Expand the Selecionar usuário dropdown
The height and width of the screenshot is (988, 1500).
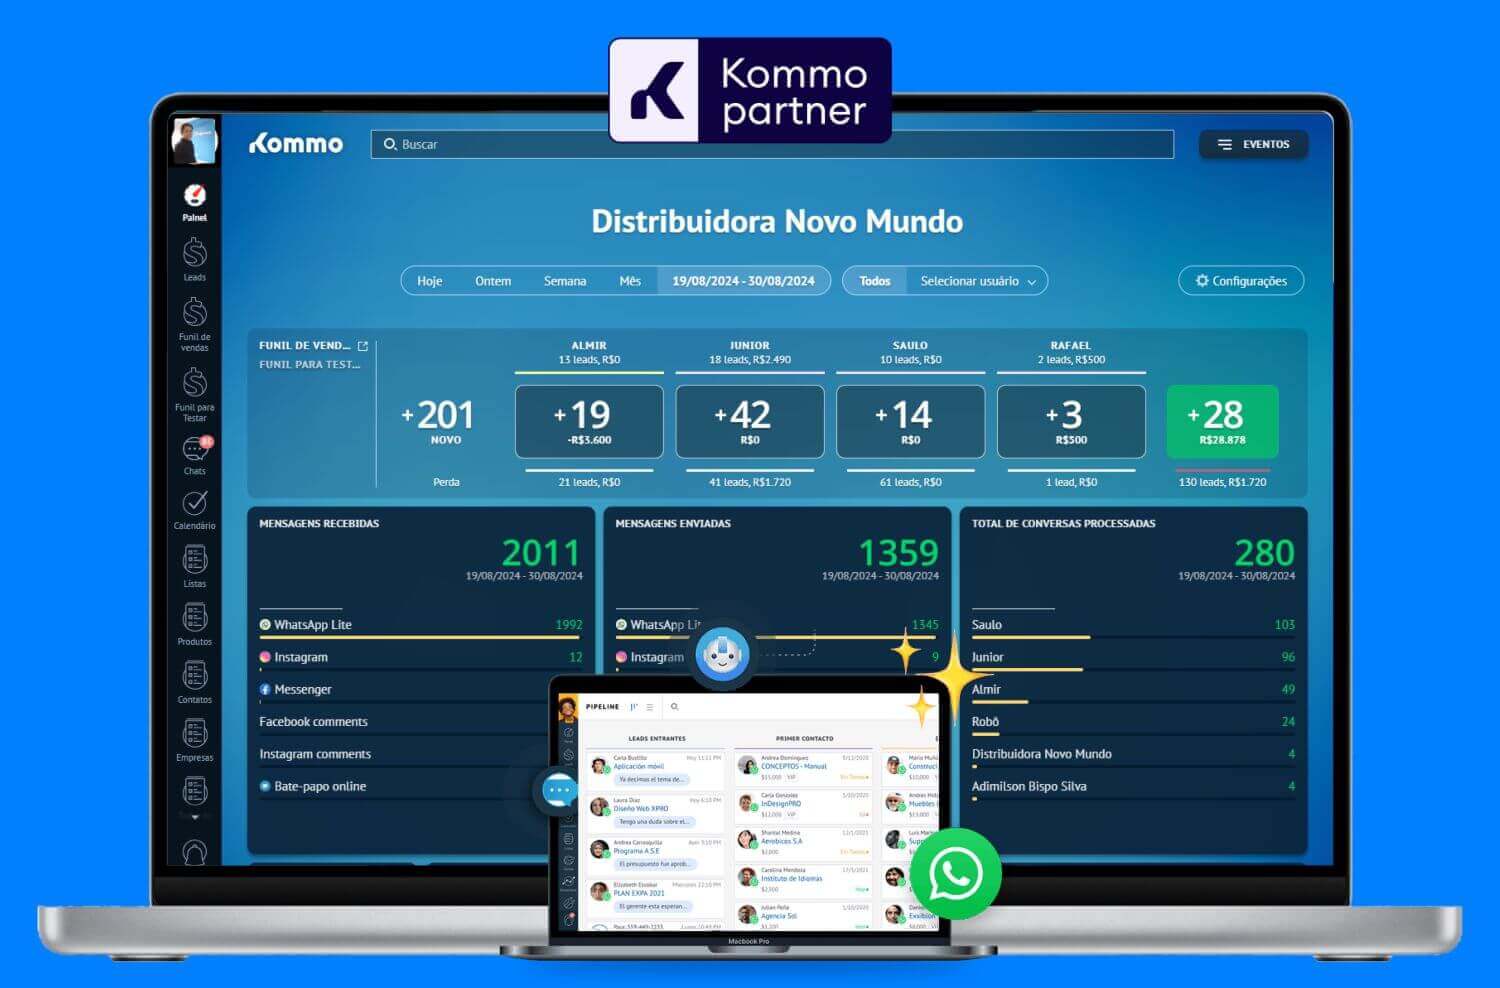point(978,281)
